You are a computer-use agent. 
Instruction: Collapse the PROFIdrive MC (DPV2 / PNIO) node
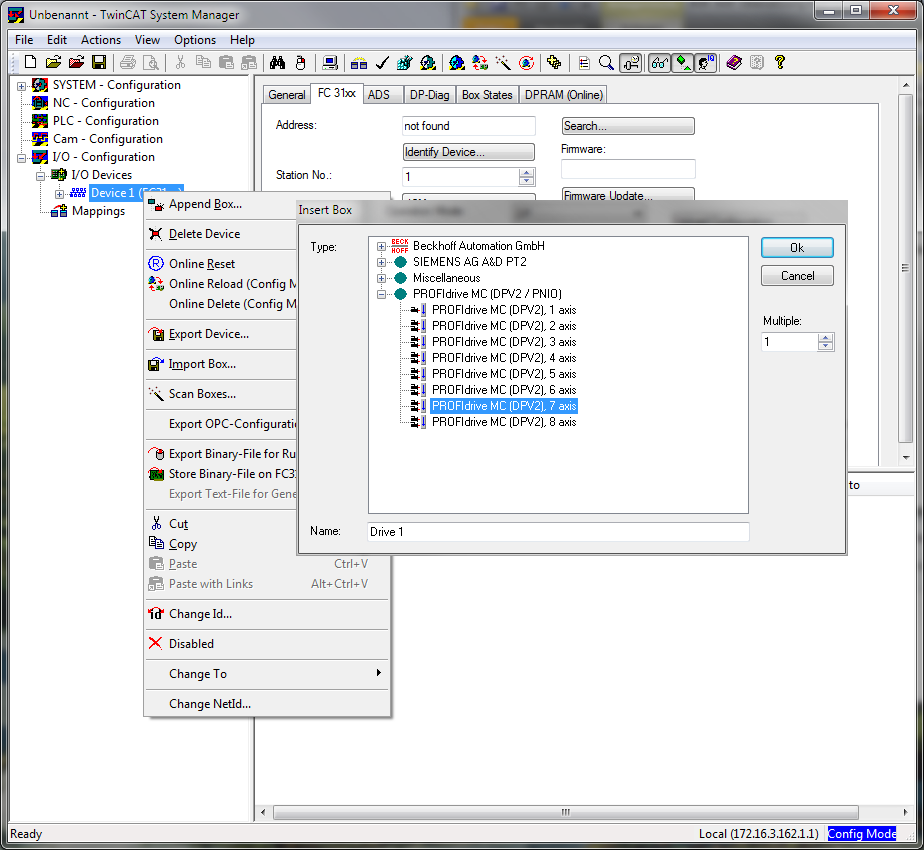381,294
